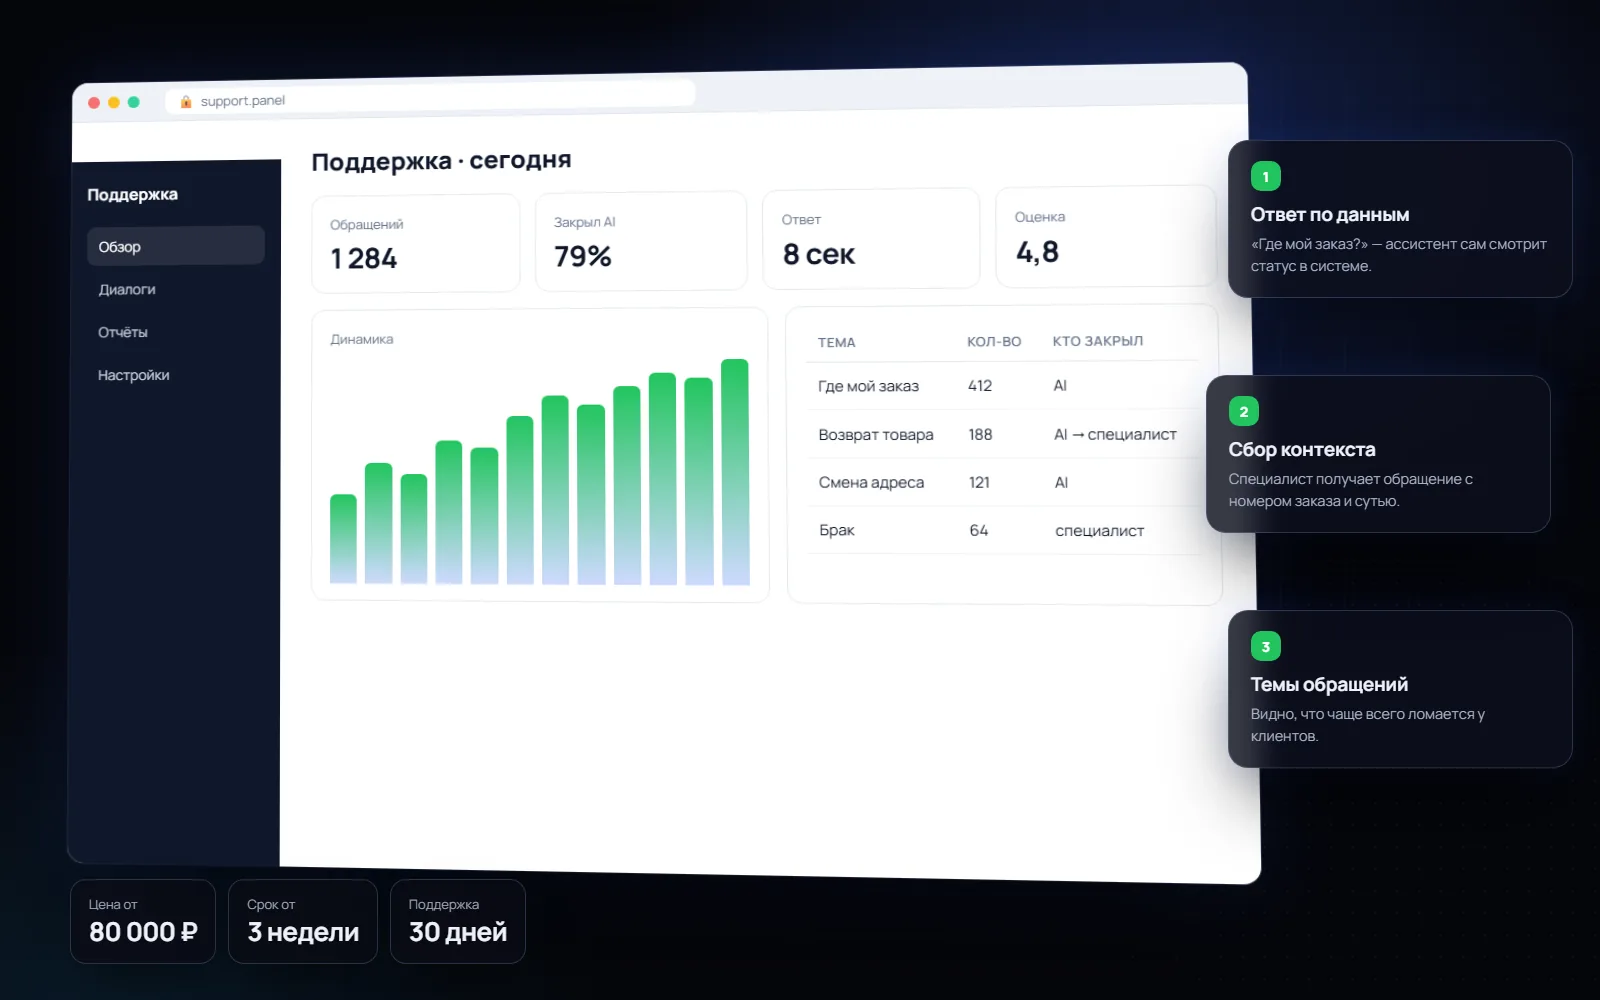Select the Закрыл AI 79% card
The image size is (1600, 1000).
coord(641,241)
